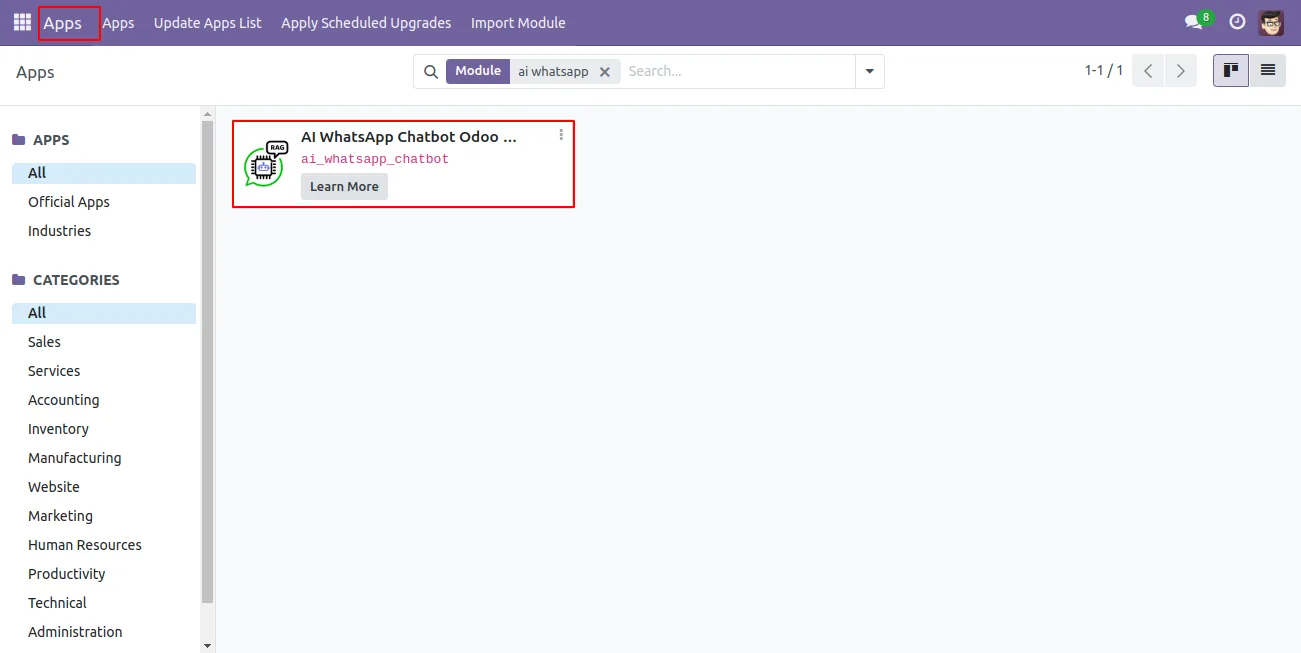
Task: Open the AI WhatsApp Chatbot card options menu
Action: (x=561, y=135)
